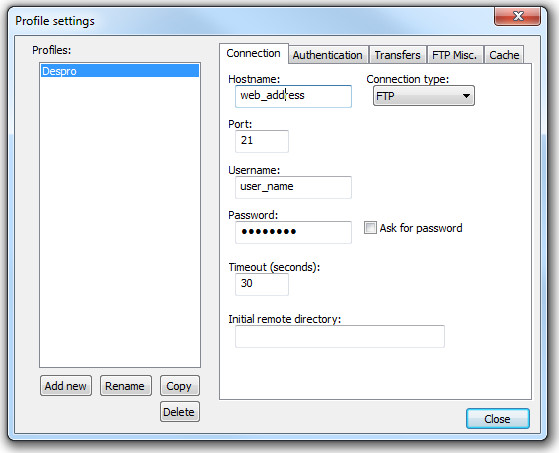559x453 pixels.
Task: Click the dropdown arrow next to FTP
Action: tap(466, 96)
